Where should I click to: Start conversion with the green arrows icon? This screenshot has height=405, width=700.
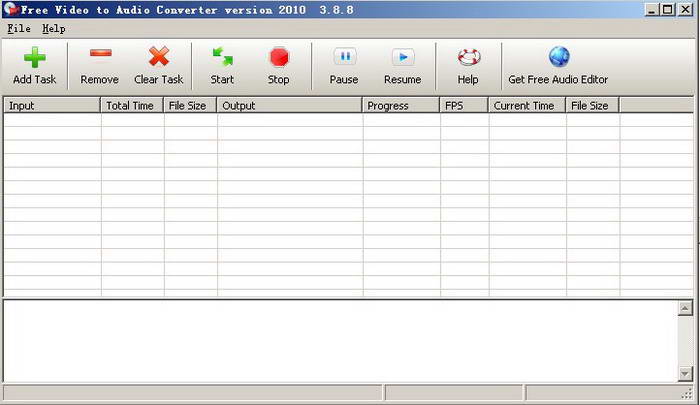click(222, 57)
